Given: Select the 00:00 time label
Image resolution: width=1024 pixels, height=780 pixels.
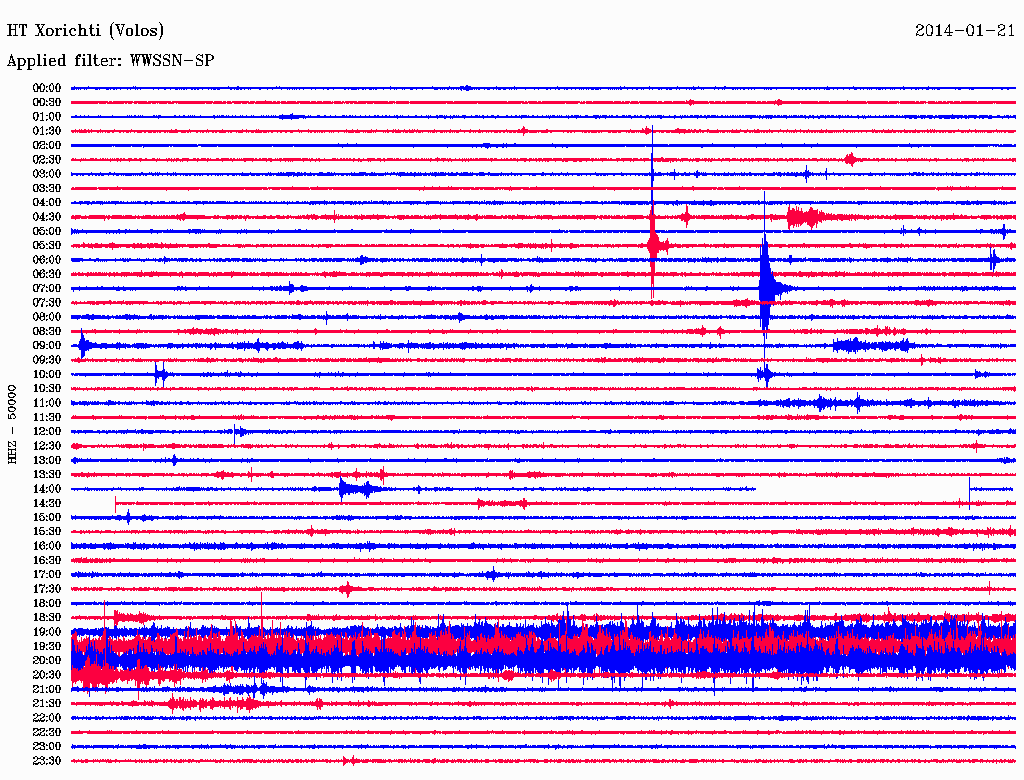Looking at the screenshot, I should click(47, 88).
